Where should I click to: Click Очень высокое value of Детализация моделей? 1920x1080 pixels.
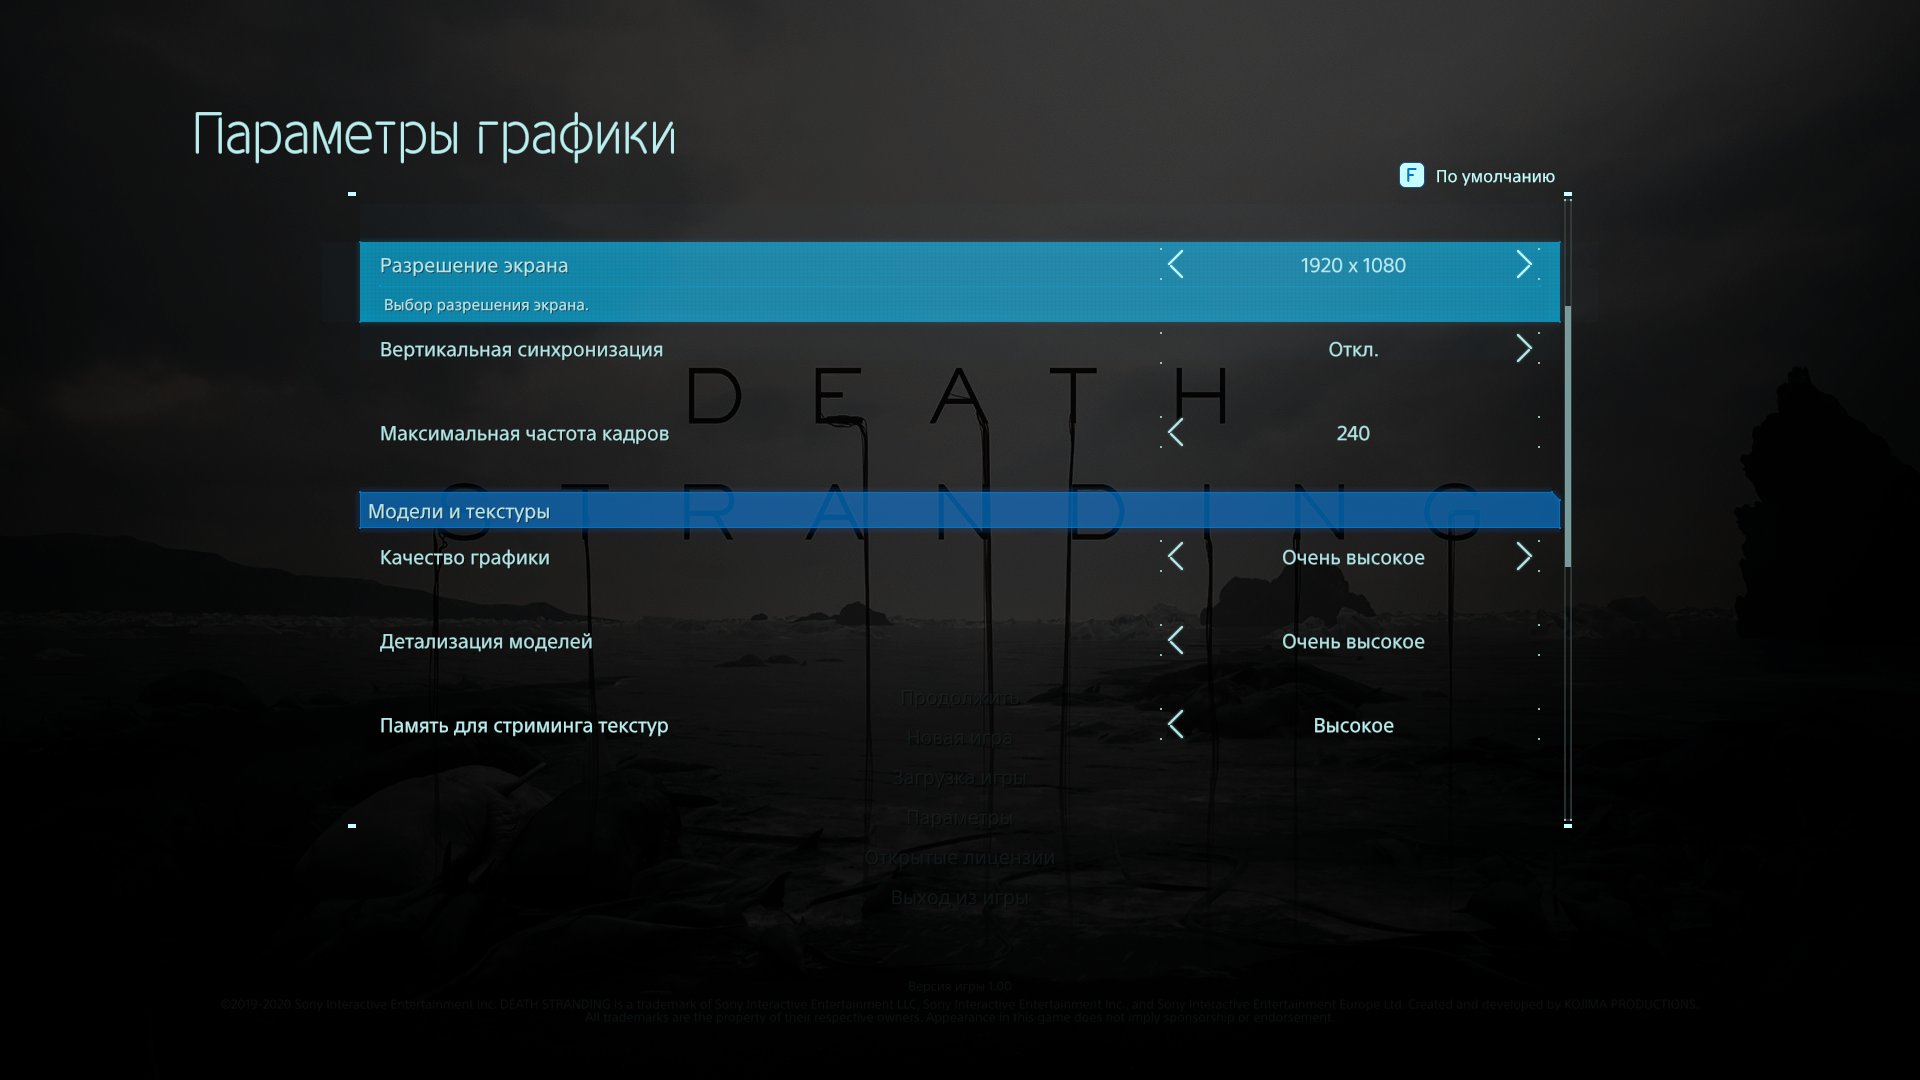click(x=1353, y=642)
